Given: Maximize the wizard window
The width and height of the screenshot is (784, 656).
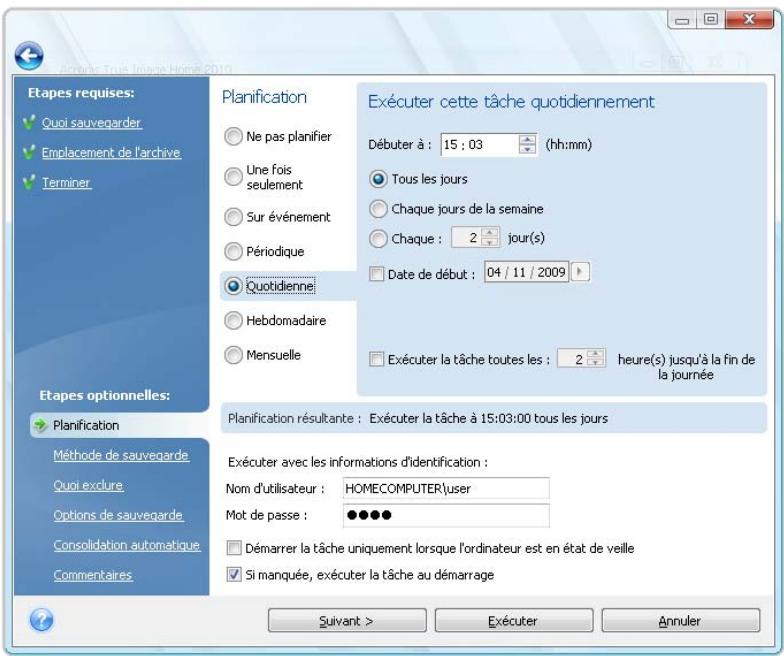Looking at the screenshot, I should click(x=710, y=20).
